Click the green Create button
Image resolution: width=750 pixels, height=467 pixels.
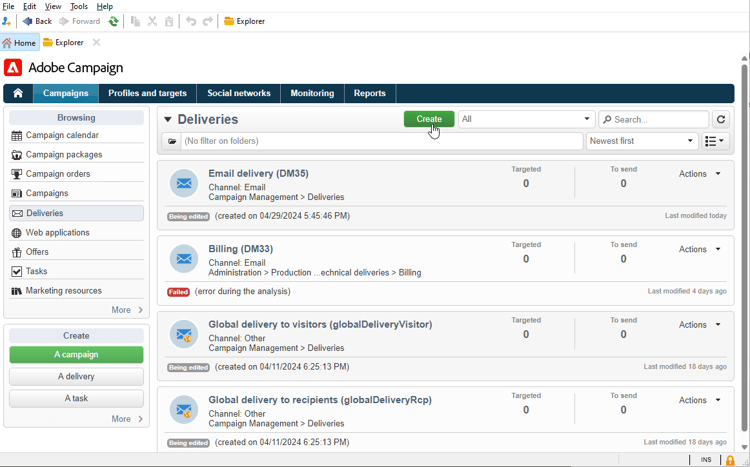[429, 119]
